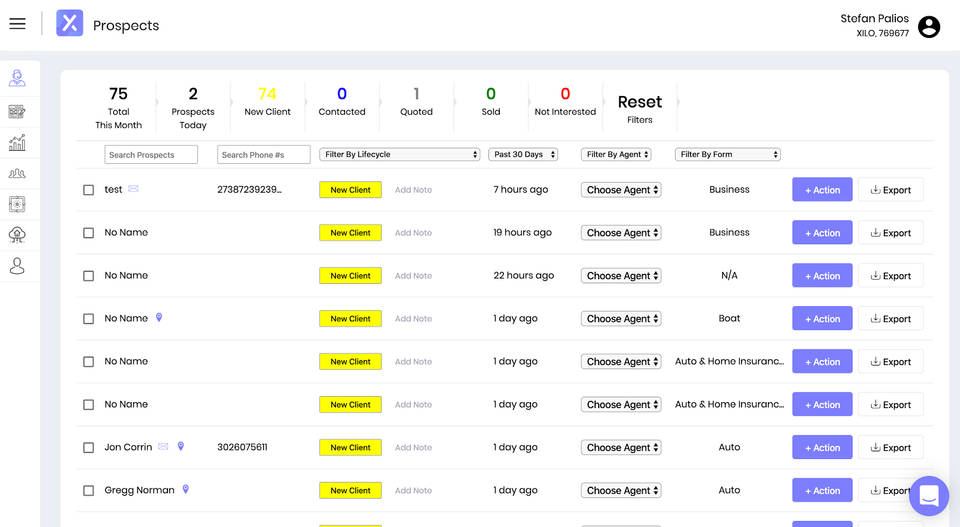Select checkbox for 22 hours ago prospect

pos(89,276)
